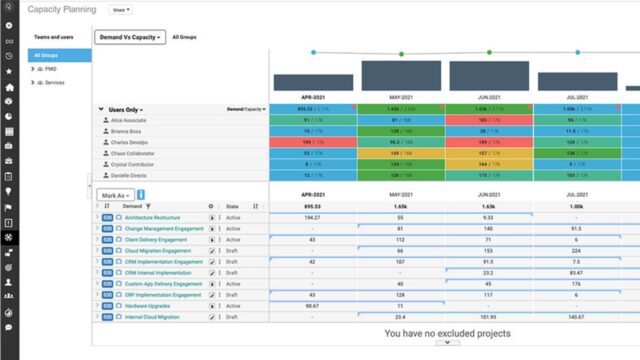Click the blue info icon beside Mark As
Viewport: 640px width, 360px height.
(141, 195)
